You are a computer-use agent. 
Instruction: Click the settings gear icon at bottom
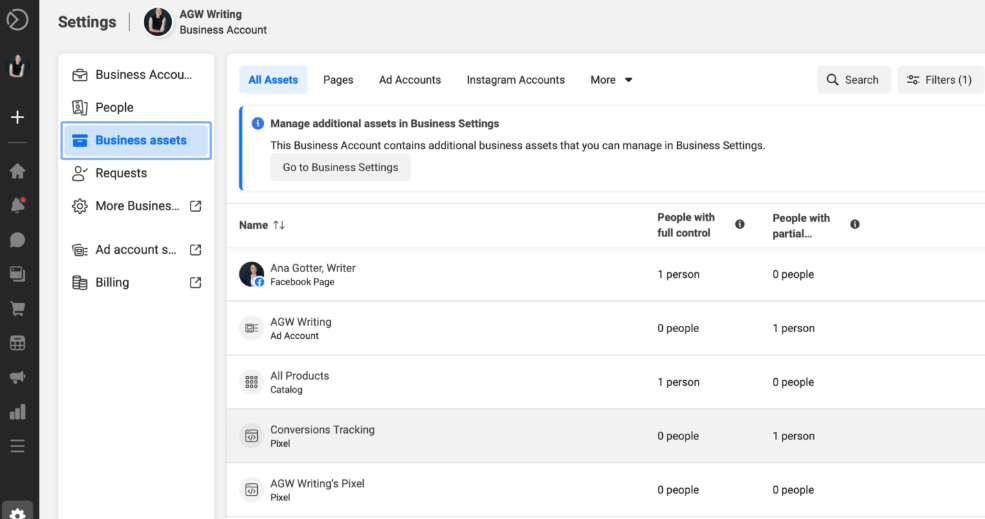17,512
